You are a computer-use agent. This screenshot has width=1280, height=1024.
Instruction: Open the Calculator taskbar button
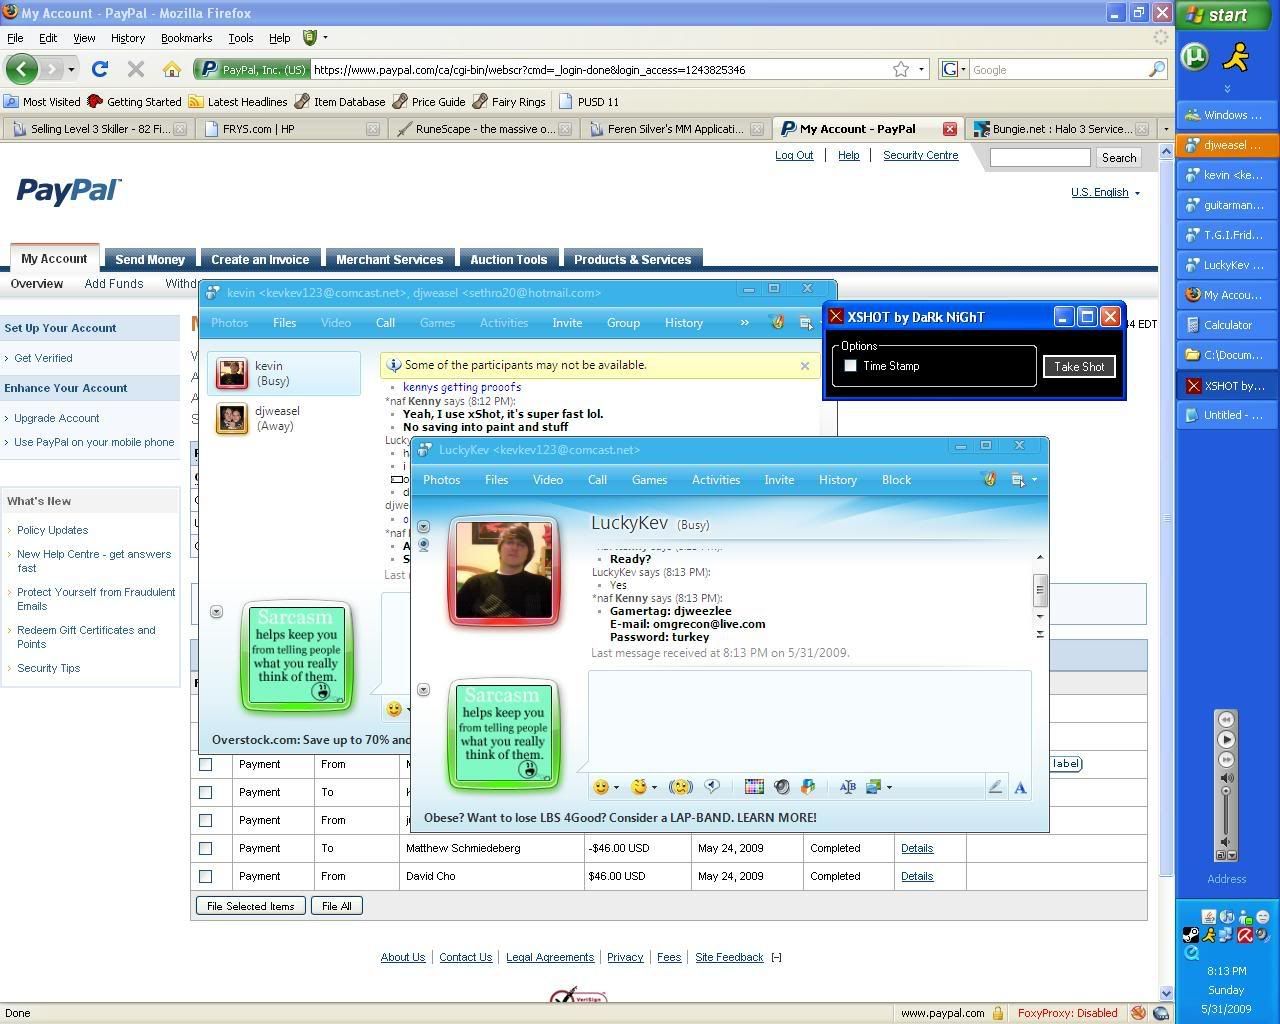[x=1226, y=325]
